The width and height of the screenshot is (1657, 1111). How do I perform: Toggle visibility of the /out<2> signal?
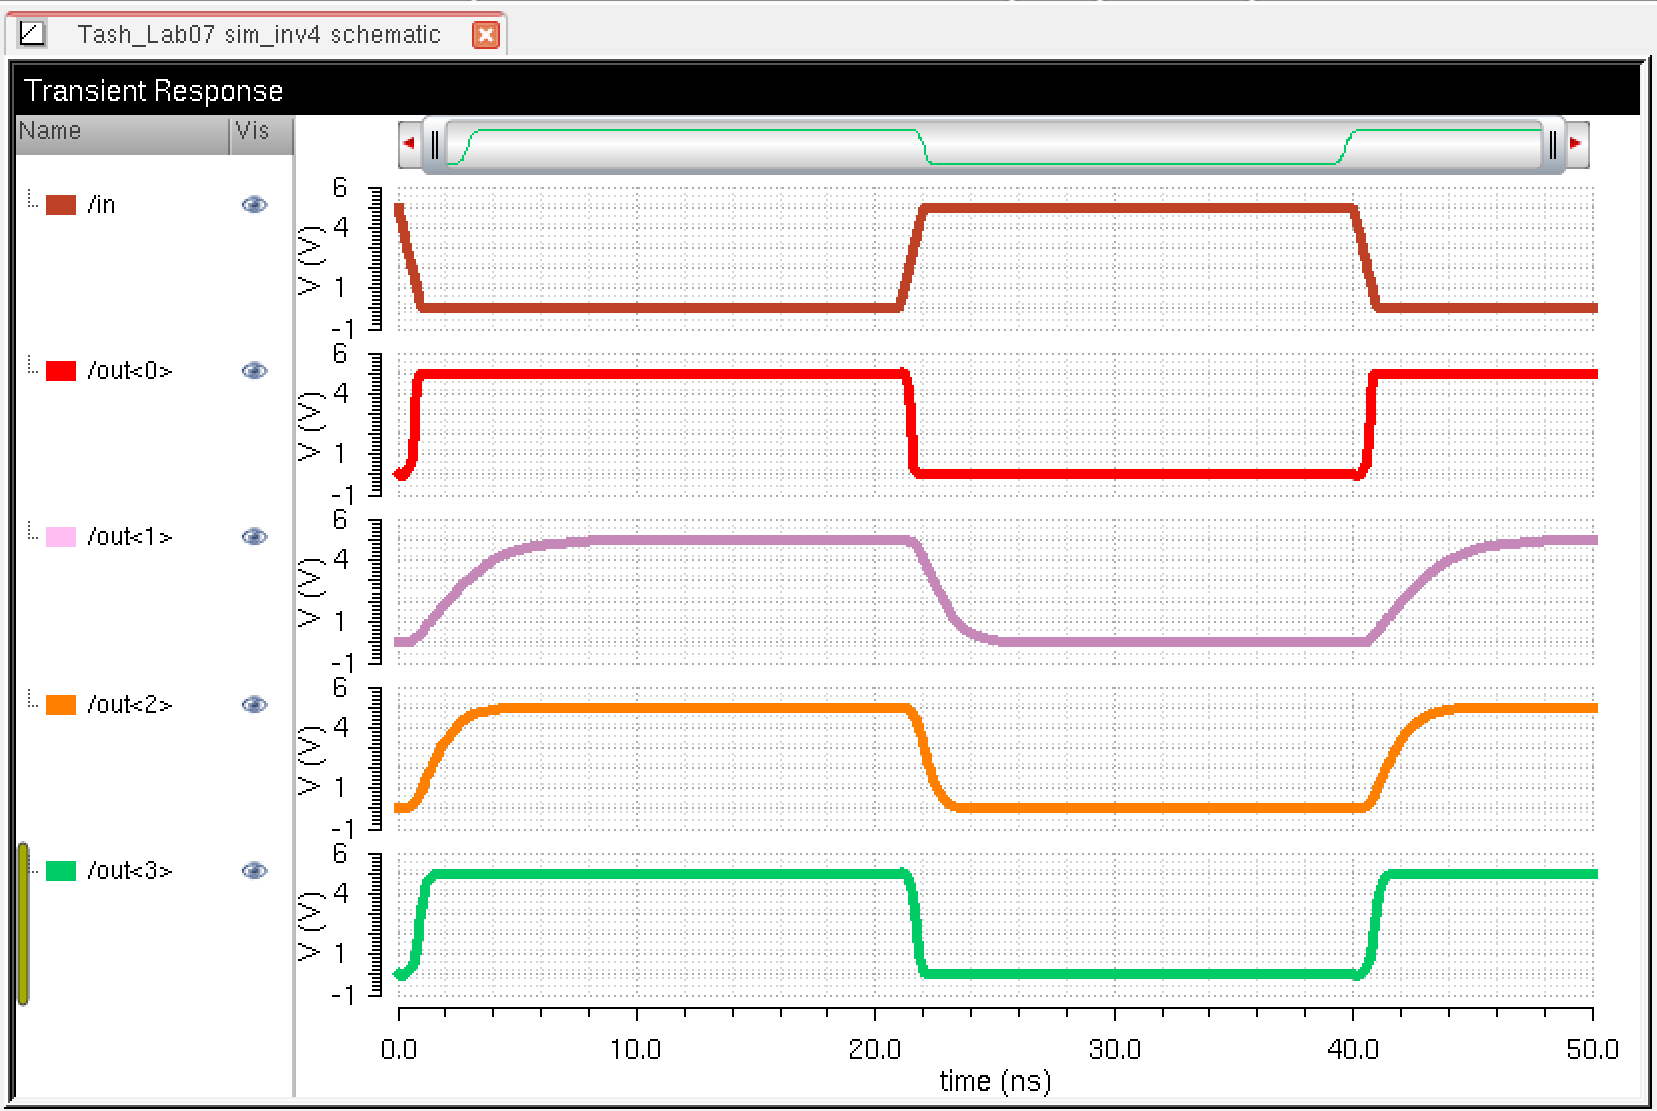254,705
